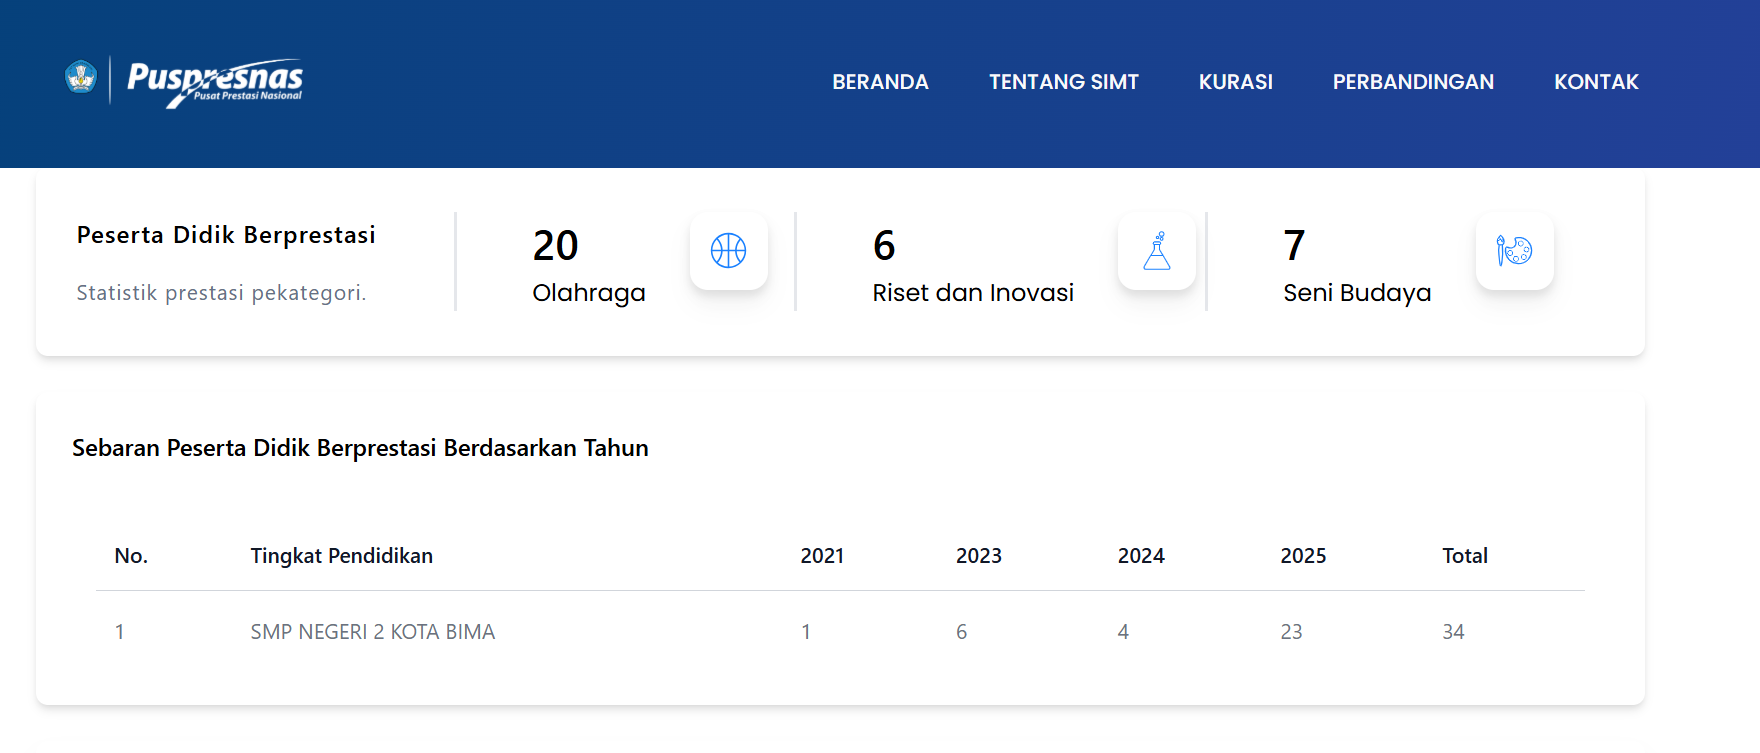Select the 6 Riset dan Inovasi statistic
Screen dimensions: 1760x753
[972, 265]
